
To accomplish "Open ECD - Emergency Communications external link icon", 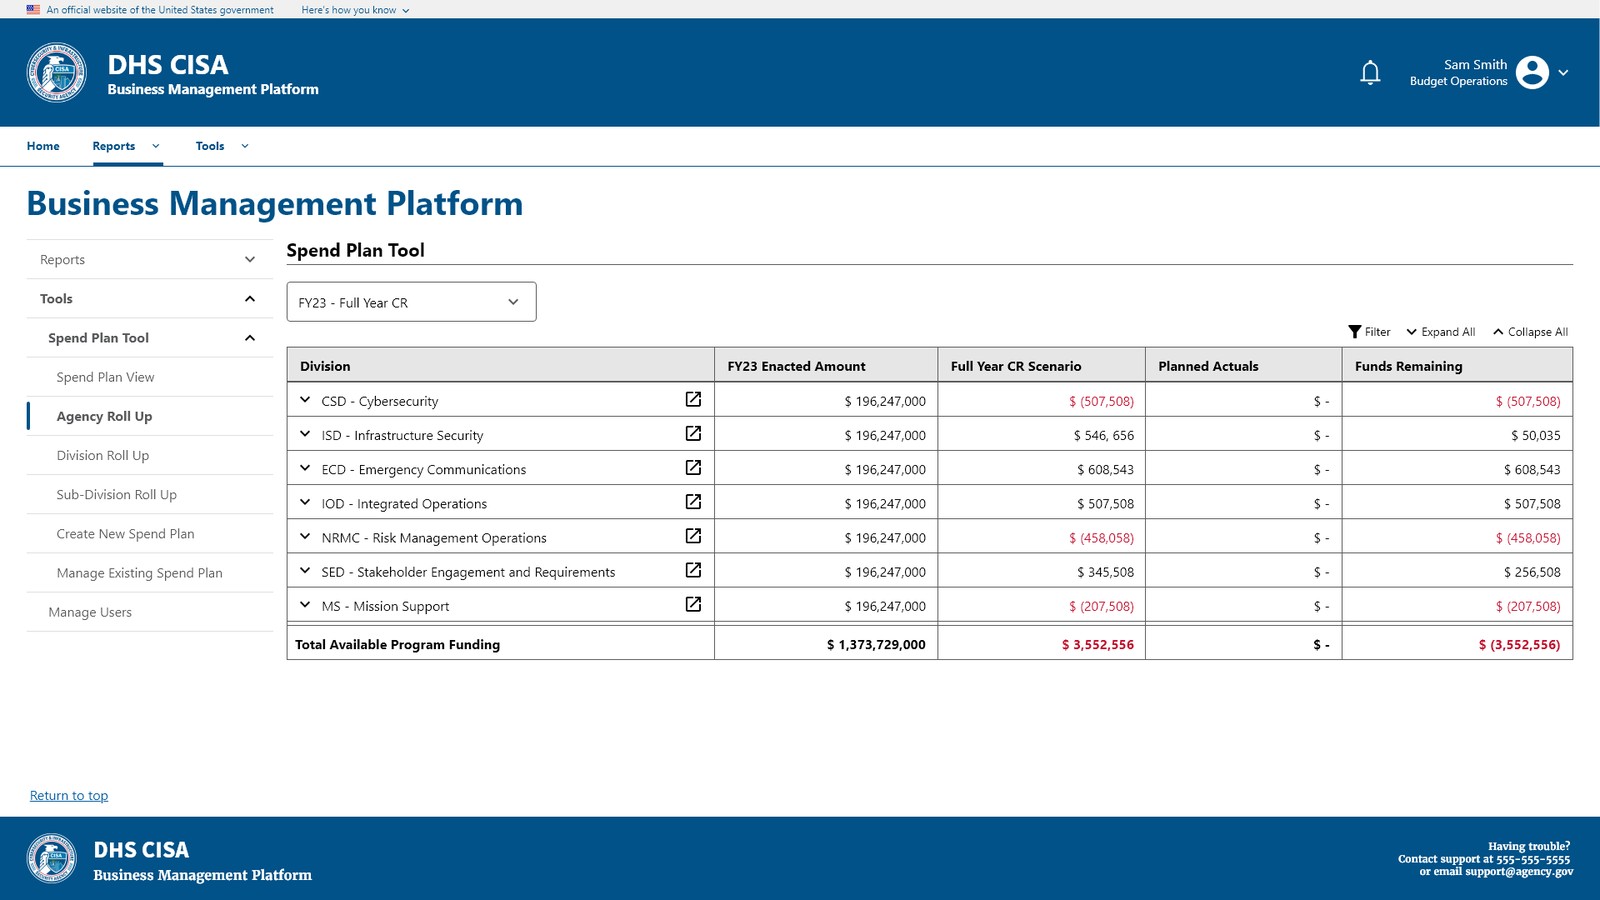I will pyautogui.click(x=693, y=467).
